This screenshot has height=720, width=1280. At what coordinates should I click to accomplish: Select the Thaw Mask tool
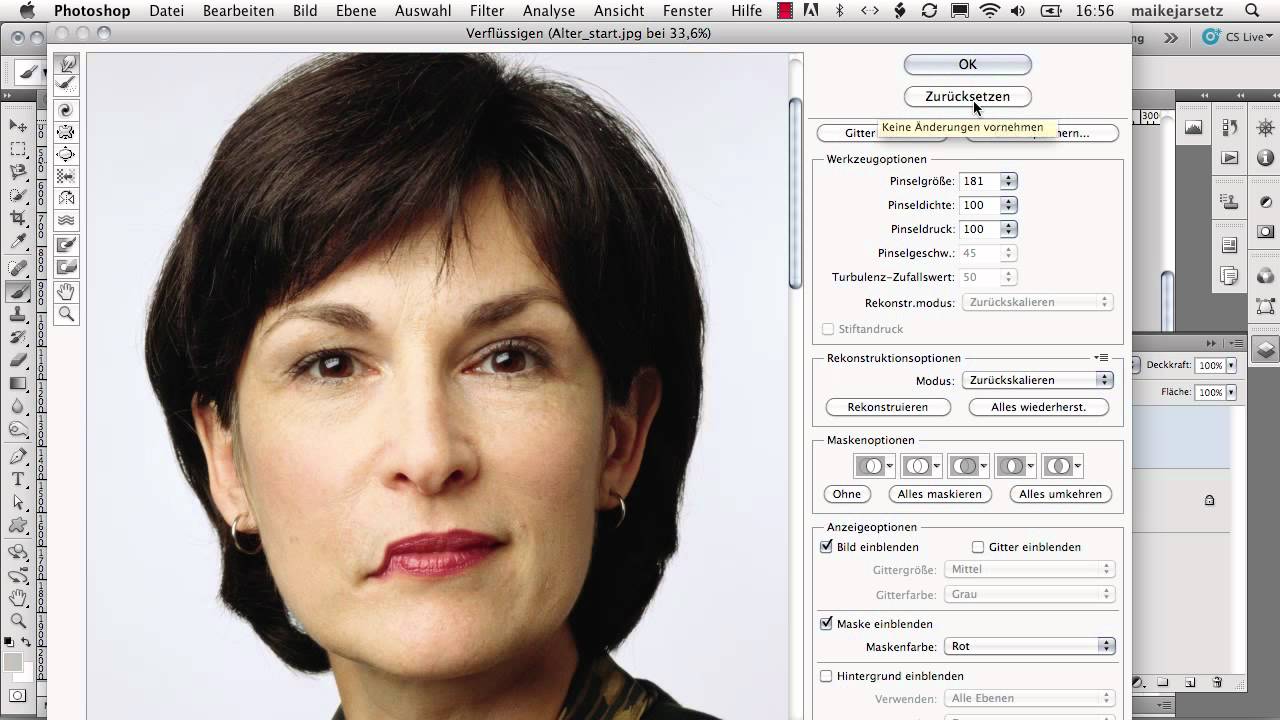pyautogui.click(x=67, y=267)
